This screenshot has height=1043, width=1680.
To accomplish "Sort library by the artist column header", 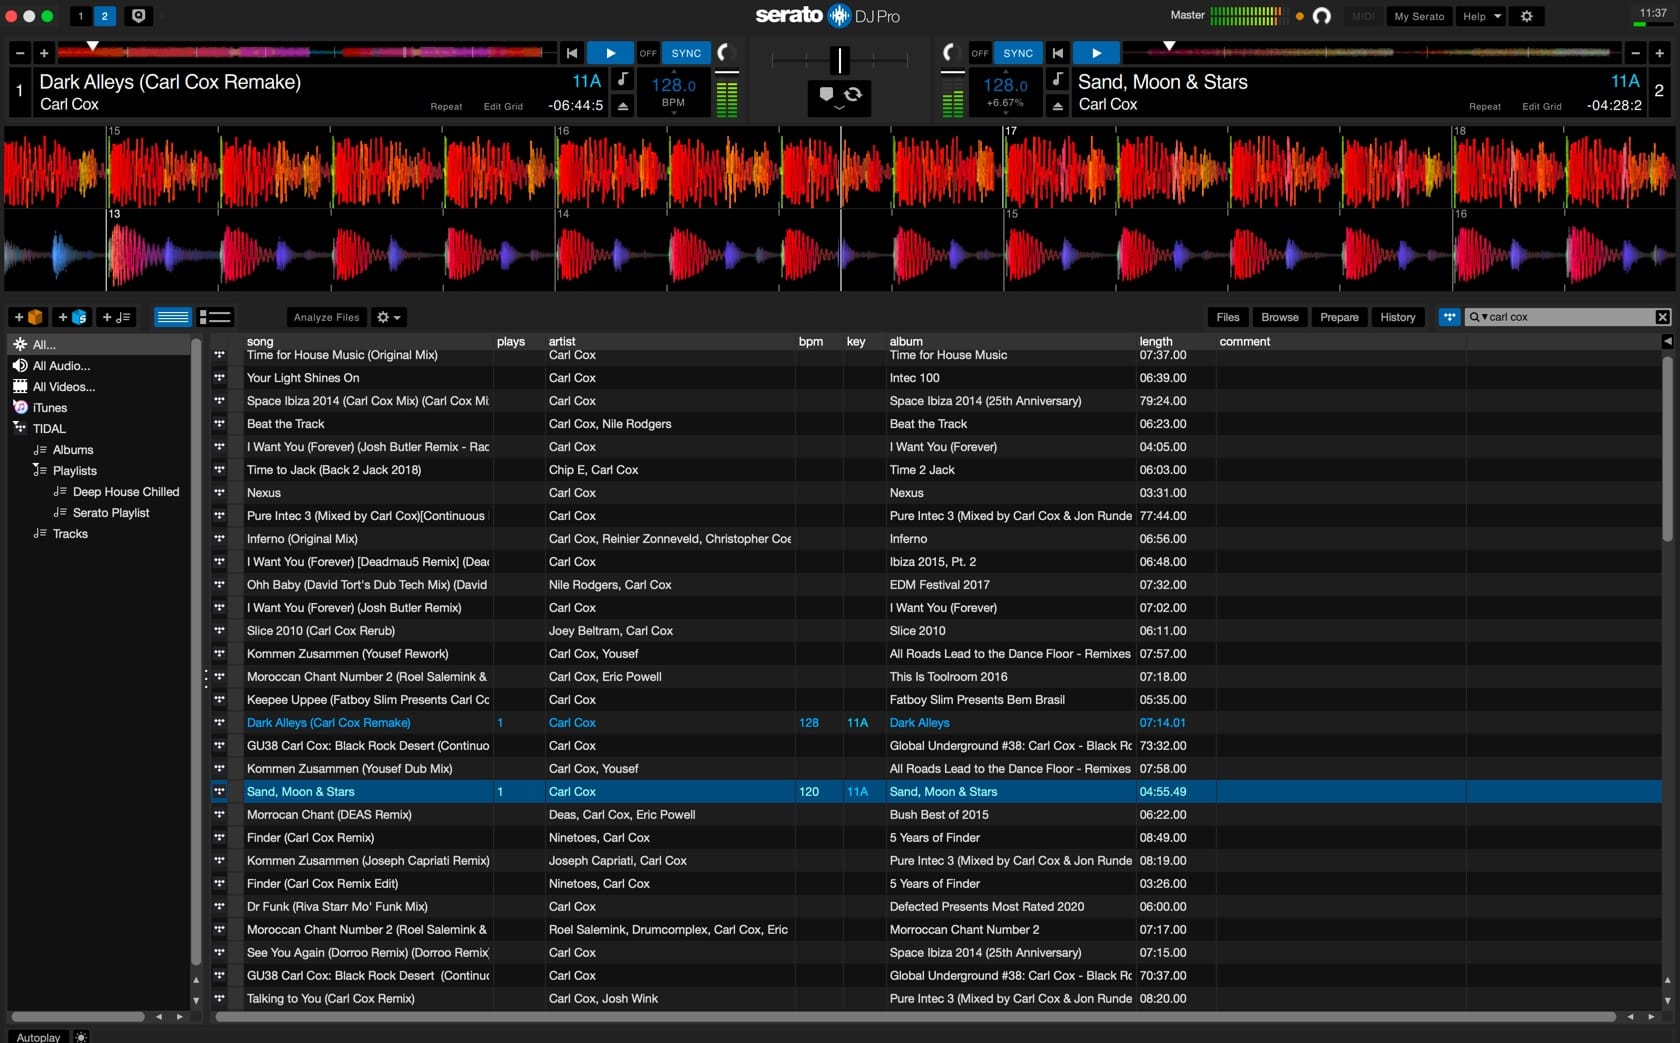I will [x=562, y=342].
